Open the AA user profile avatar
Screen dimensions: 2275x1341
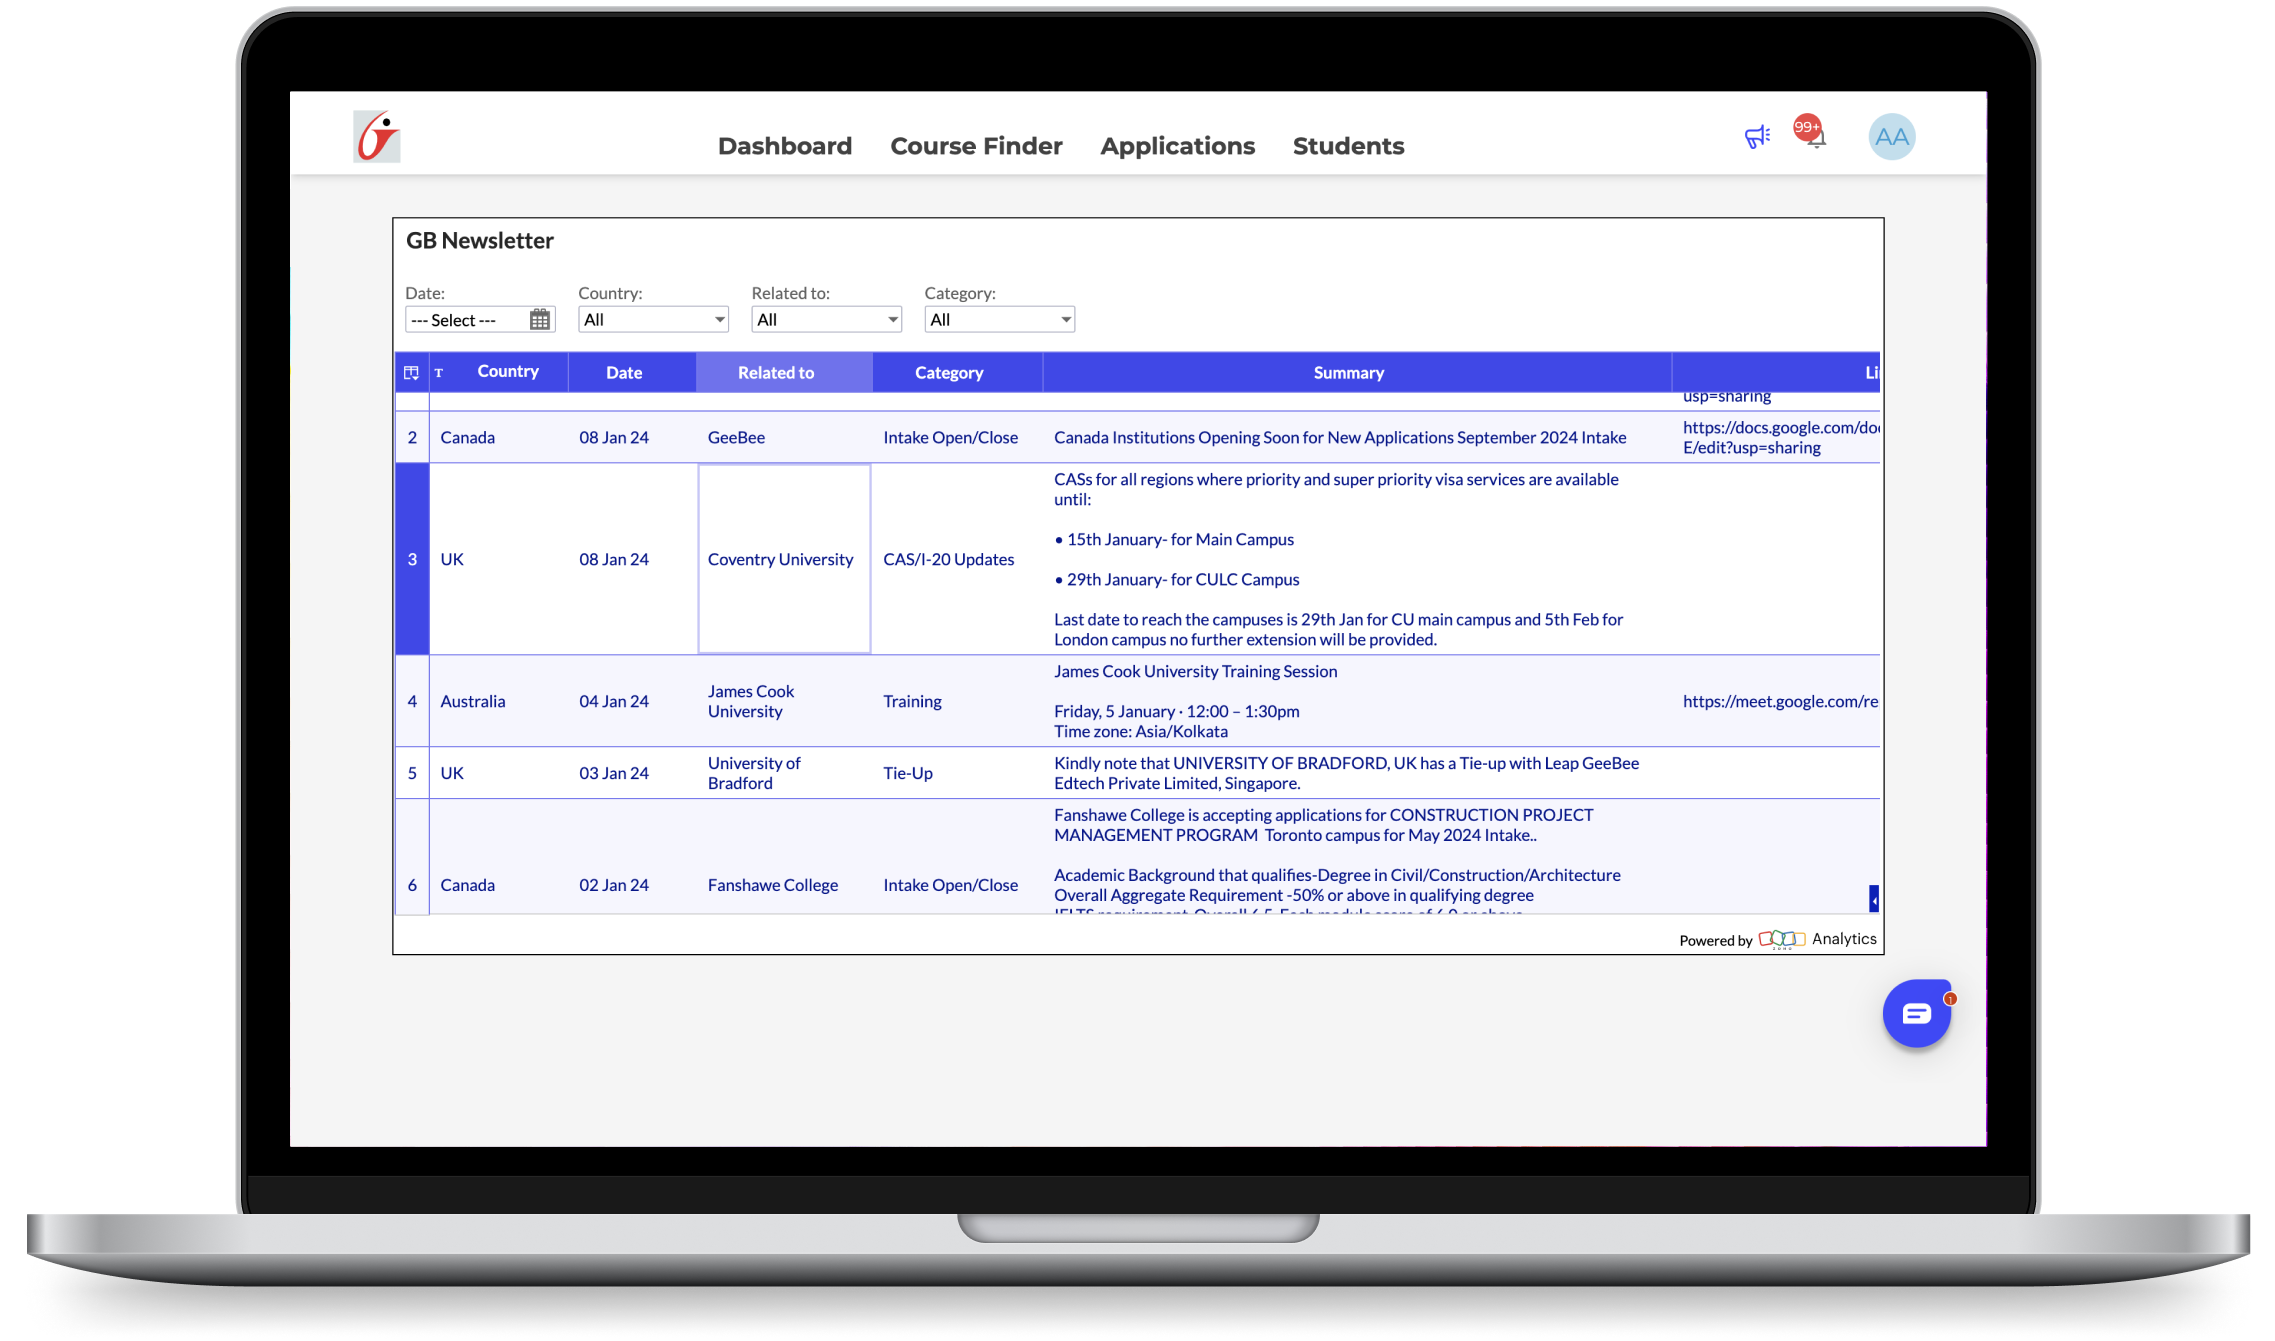(1891, 137)
